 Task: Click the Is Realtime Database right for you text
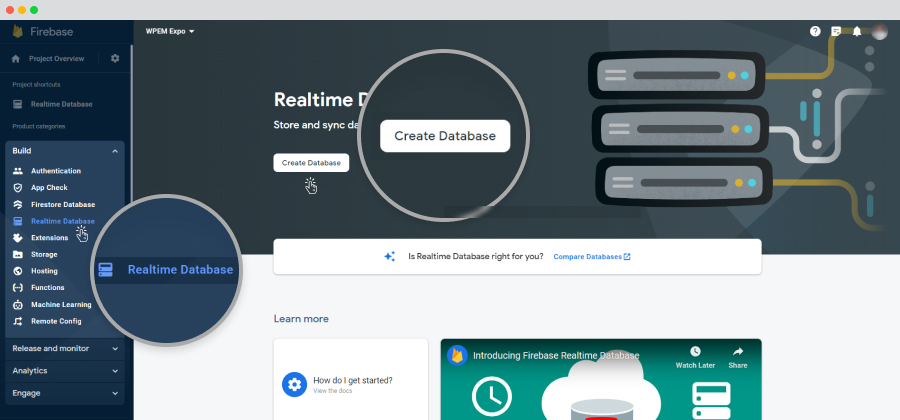475,256
